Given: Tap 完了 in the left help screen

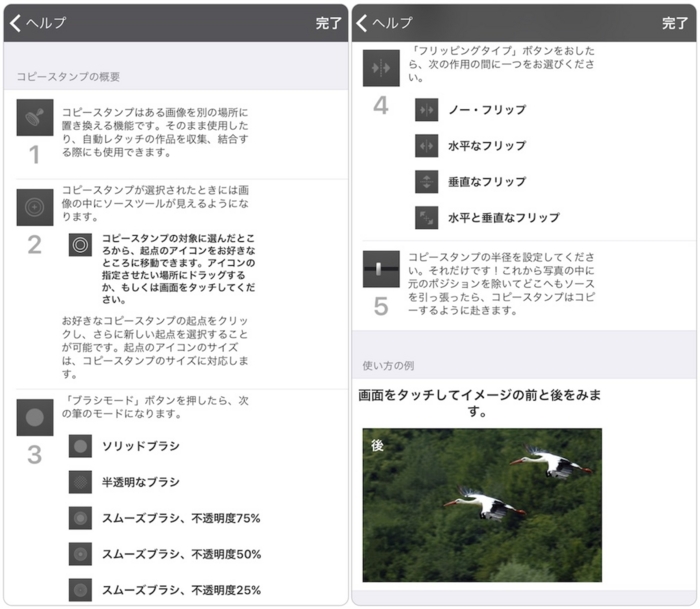Looking at the screenshot, I should [x=329, y=23].
